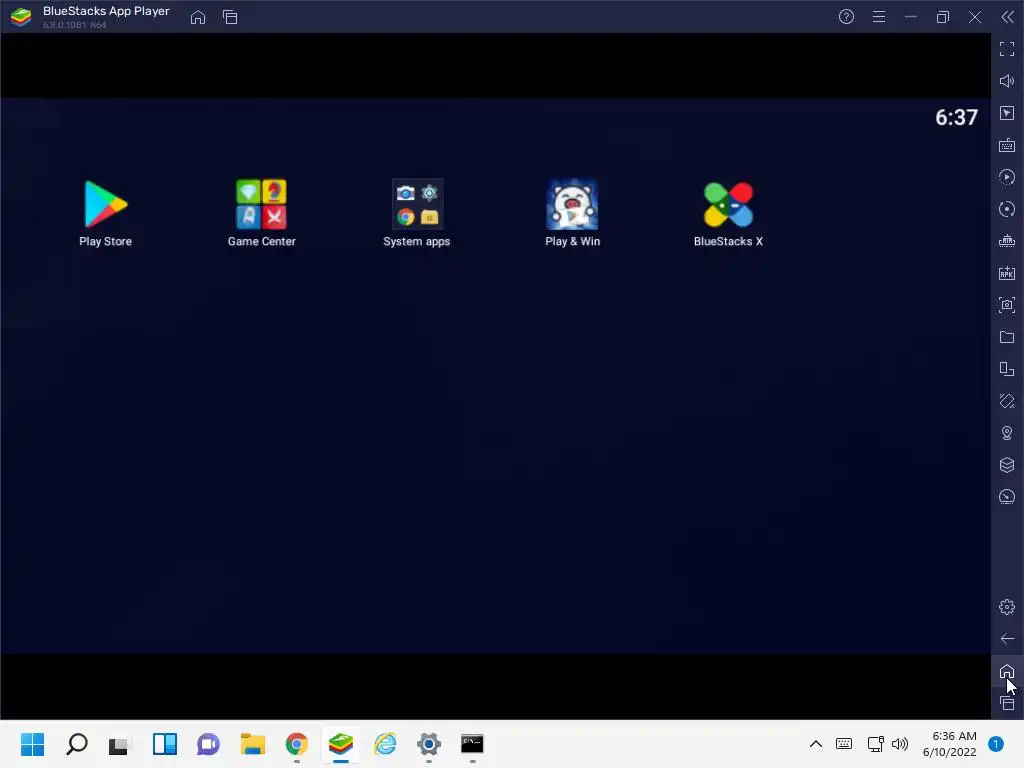Click the home icon in title bar
The height and width of the screenshot is (768, 1024).
pyautogui.click(x=198, y=17)
